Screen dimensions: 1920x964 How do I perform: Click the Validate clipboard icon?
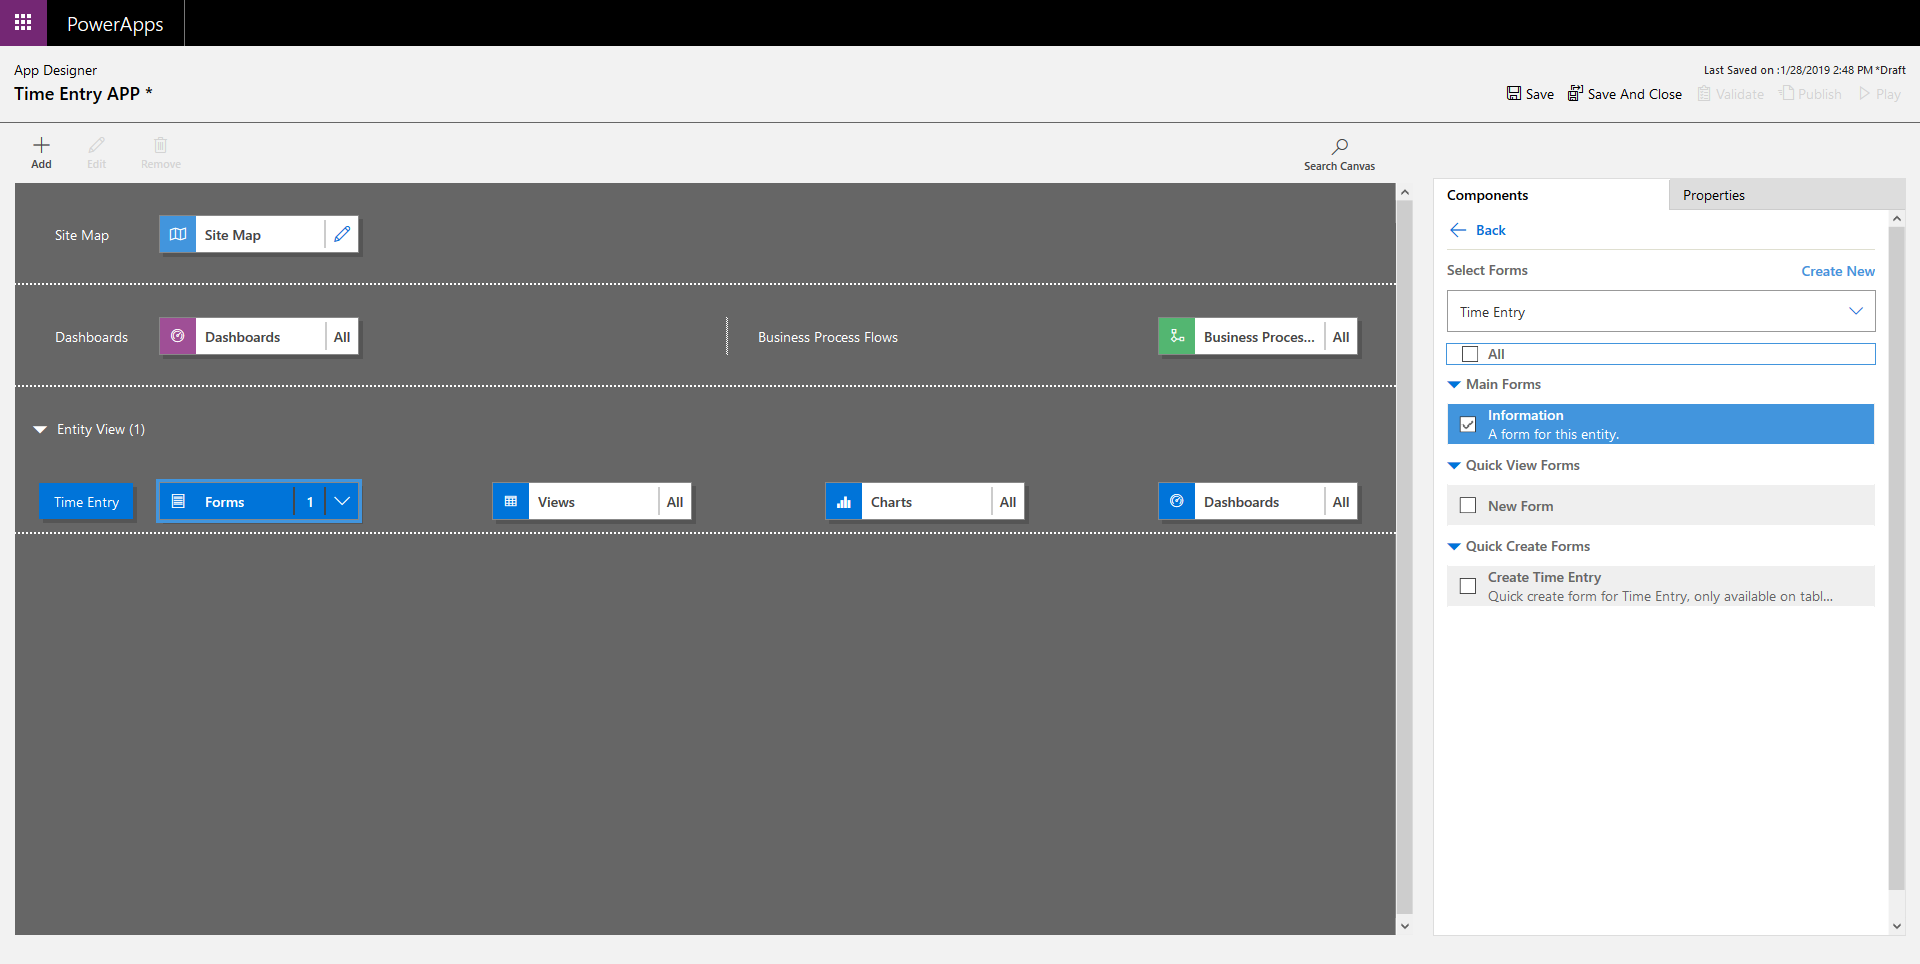click(1704, 93)
